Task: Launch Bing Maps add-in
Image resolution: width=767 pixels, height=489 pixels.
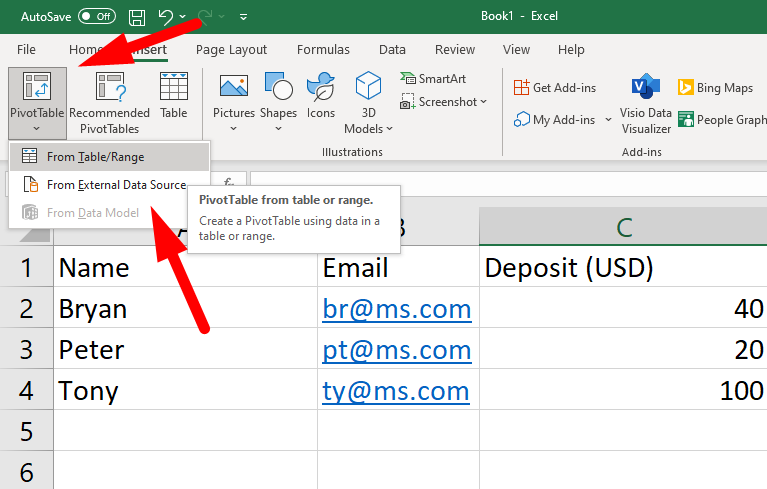Action: coord(715,88)
